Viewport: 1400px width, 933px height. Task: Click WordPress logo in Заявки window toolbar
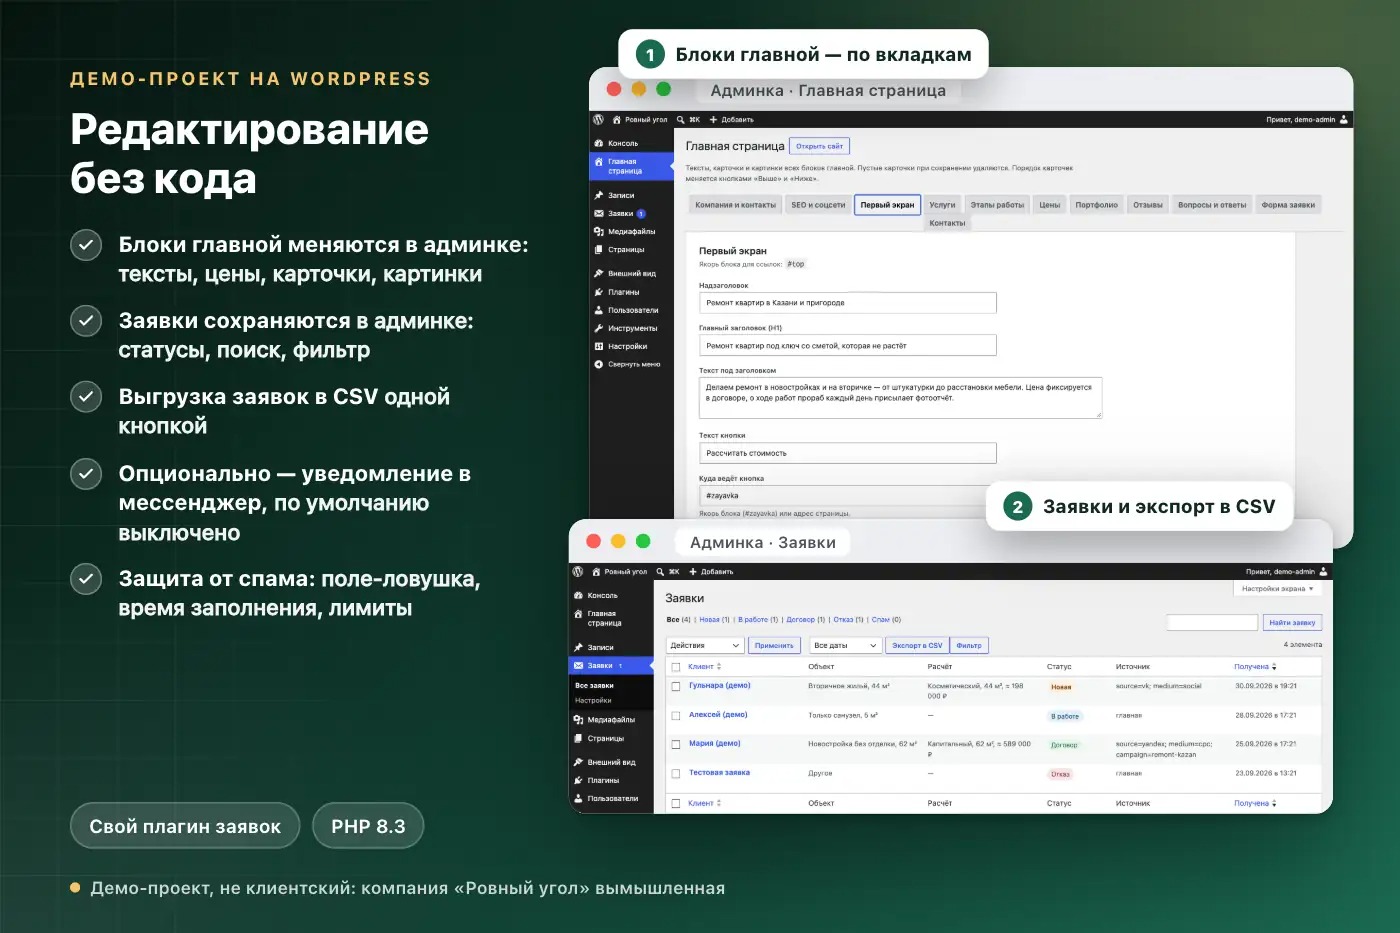click(578, 571)
